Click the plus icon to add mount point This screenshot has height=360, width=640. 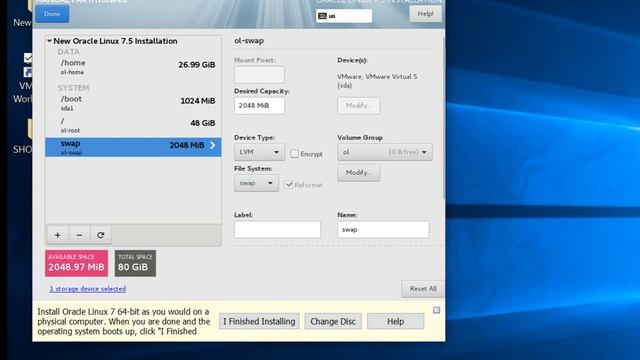[x=58, y=235]
